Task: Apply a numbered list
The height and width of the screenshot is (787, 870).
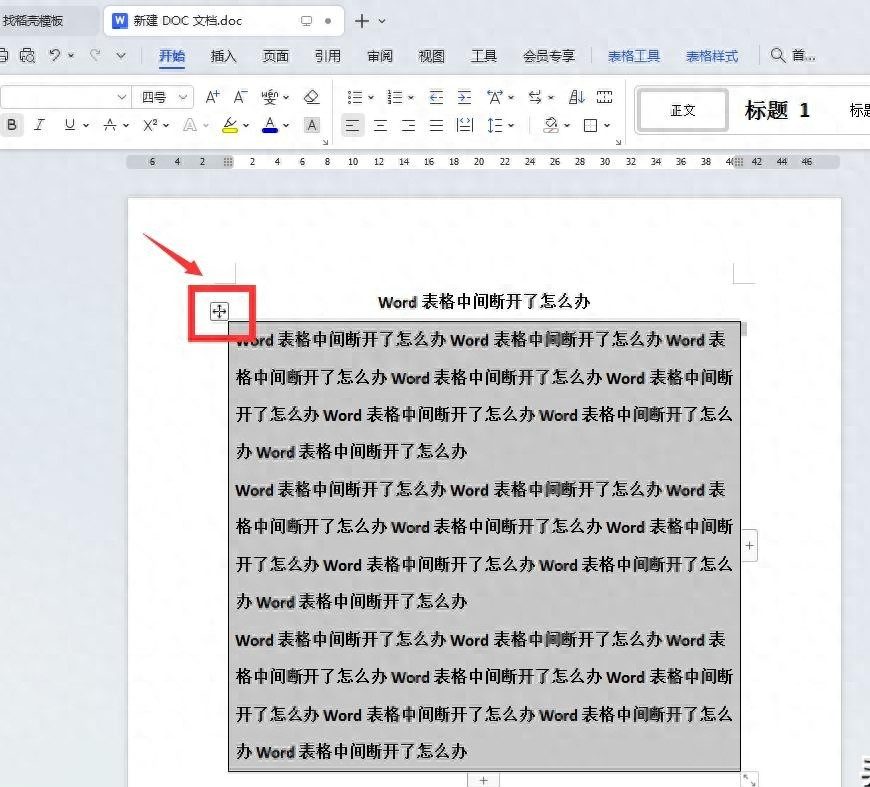Action: pyautogui.click(x=394, y=98)
